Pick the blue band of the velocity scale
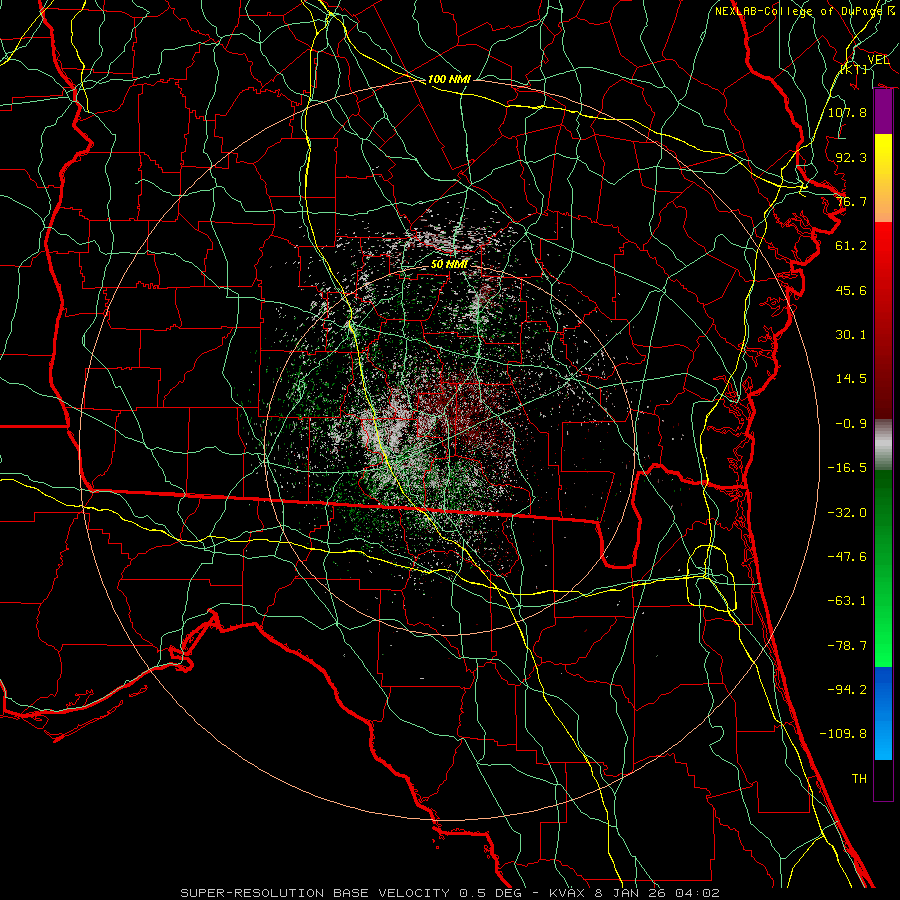This screenshot has height=900, width=900. [883, 713]
